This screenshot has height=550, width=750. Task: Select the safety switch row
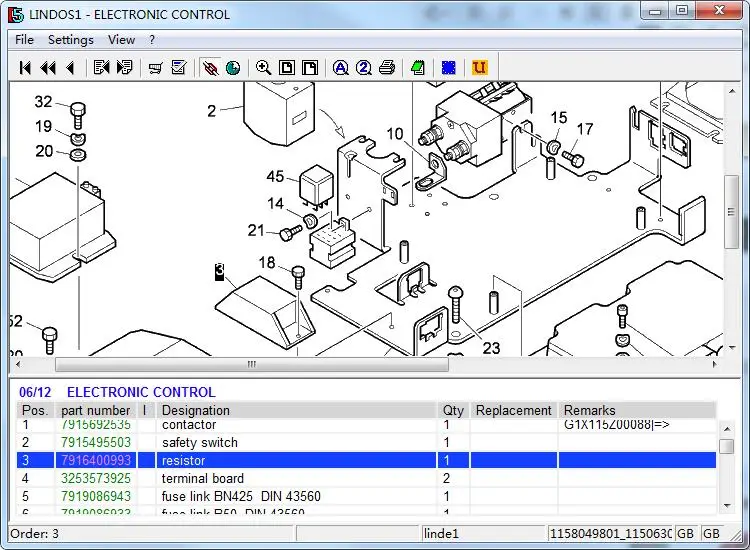(x=366, y=442)
